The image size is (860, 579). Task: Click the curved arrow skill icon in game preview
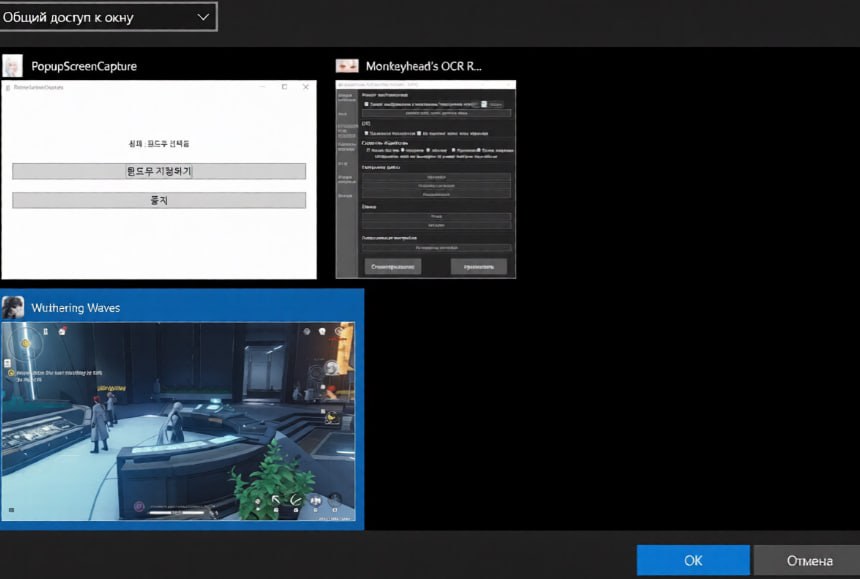(295, 499)
